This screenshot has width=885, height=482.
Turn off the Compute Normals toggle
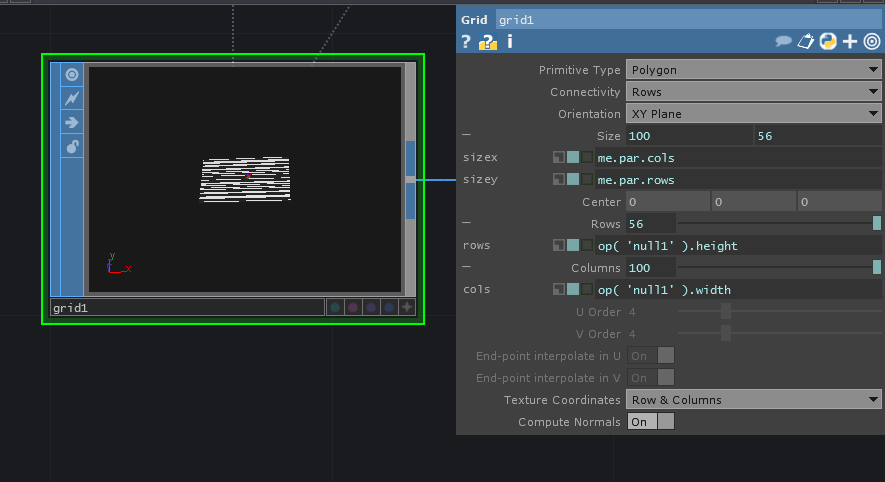point(650,422)
